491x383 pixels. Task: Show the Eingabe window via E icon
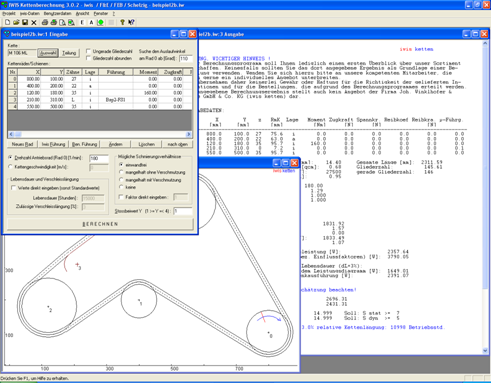82,22
